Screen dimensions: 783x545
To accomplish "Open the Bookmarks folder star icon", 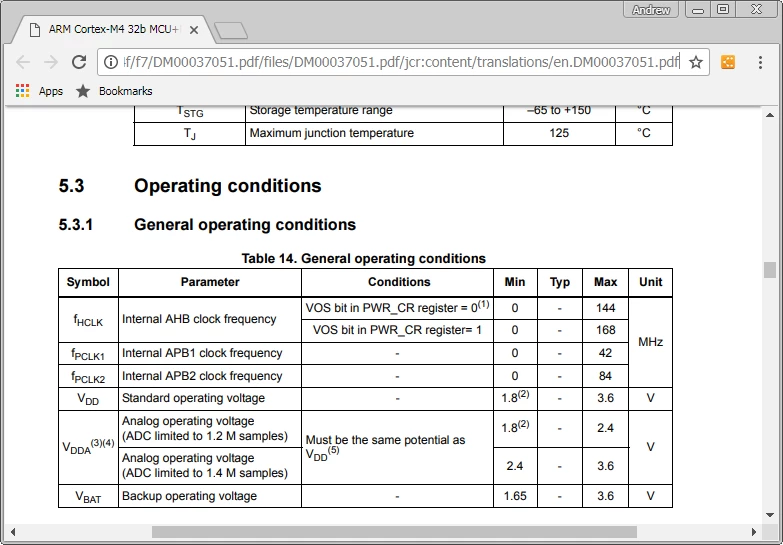I will tap(83, 91).
